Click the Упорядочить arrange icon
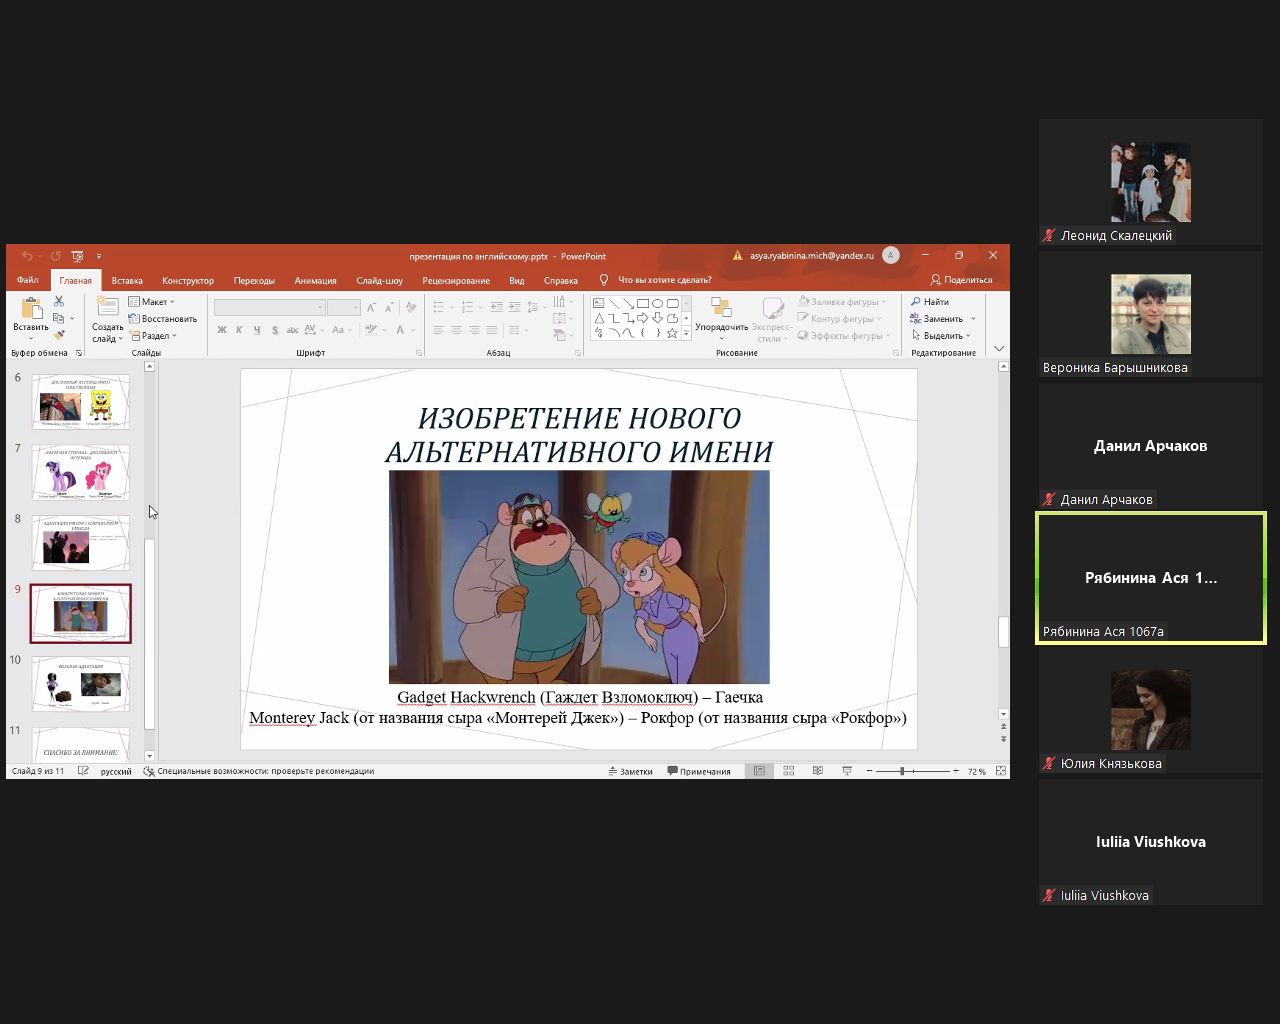The image size is (1280, 1024). point(721,306)
